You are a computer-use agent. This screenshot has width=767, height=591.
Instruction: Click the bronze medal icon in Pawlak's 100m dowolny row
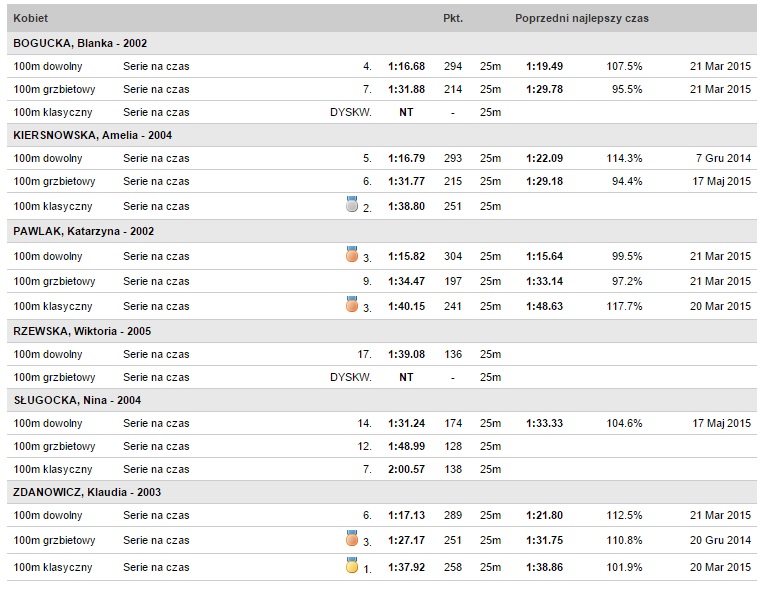coord(352,254)
